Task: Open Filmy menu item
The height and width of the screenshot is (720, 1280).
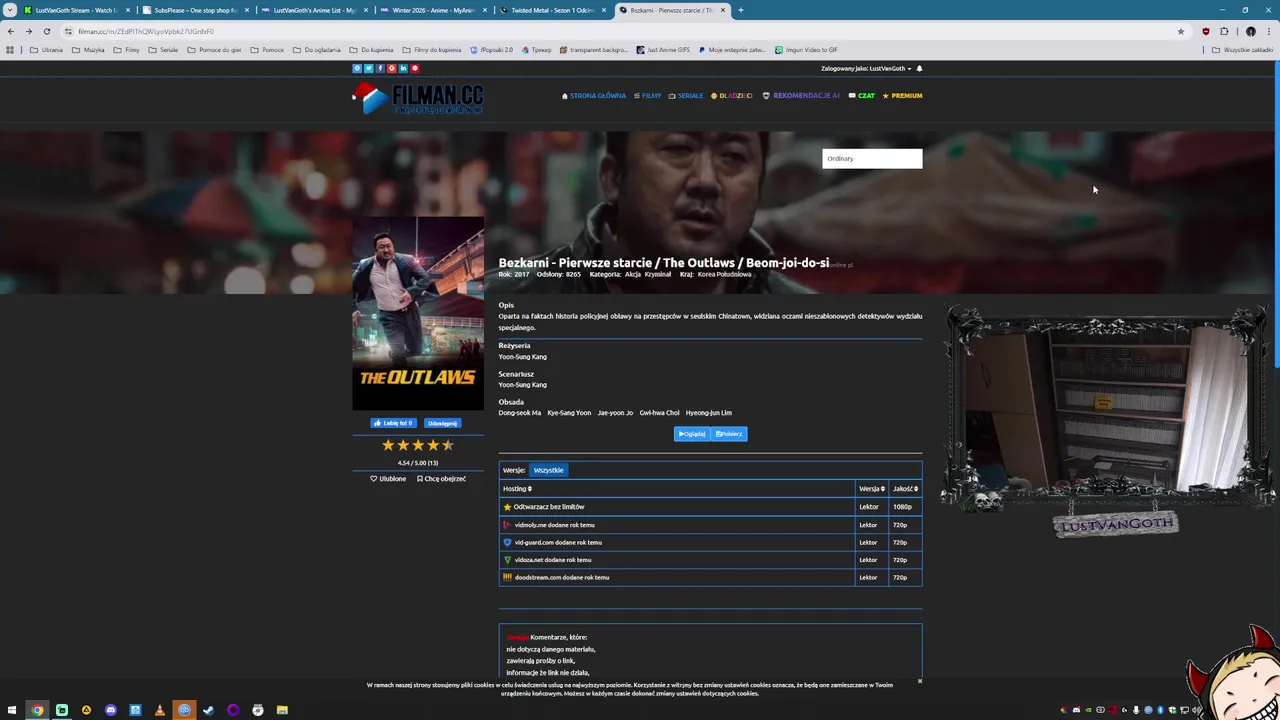Action: tap(647, 96)
